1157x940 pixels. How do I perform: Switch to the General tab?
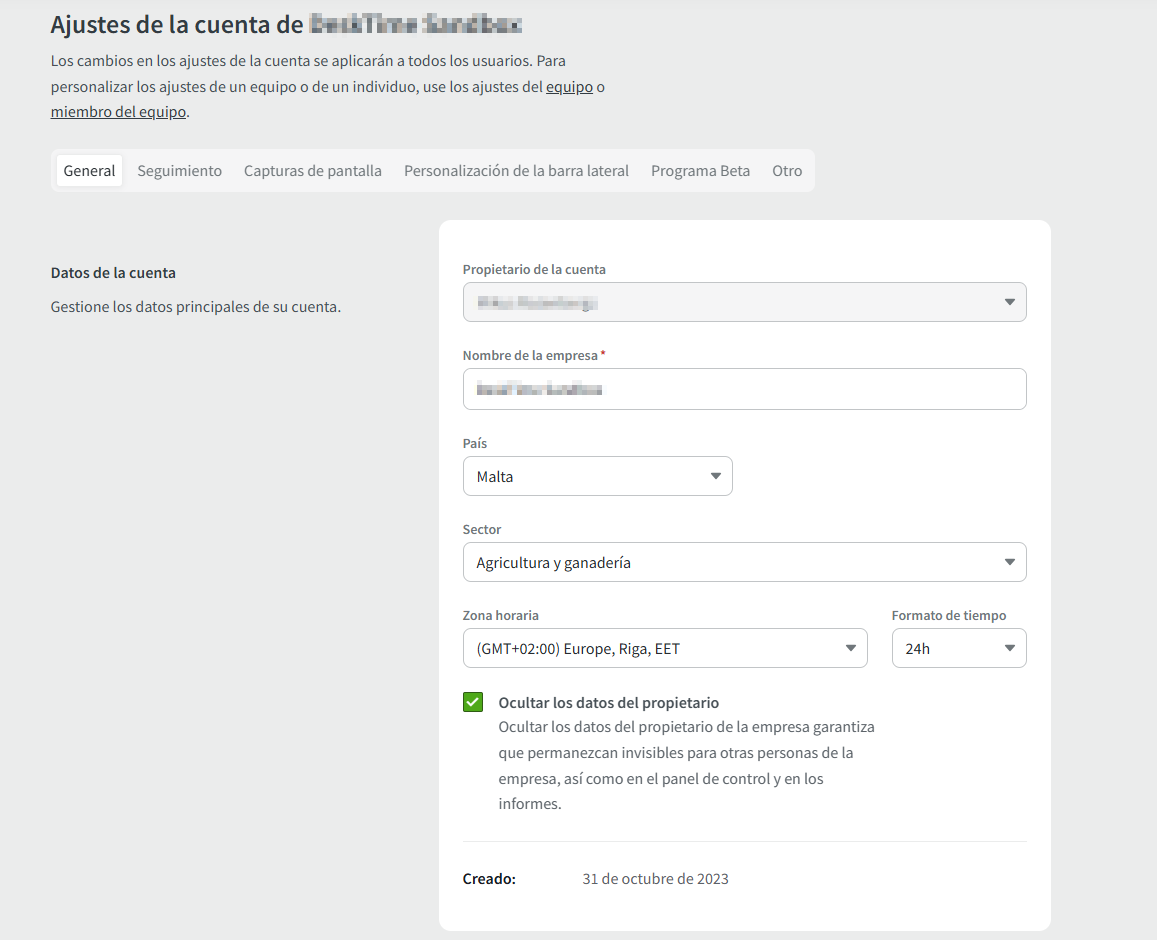pyautogui.click(x=89, y=171)
